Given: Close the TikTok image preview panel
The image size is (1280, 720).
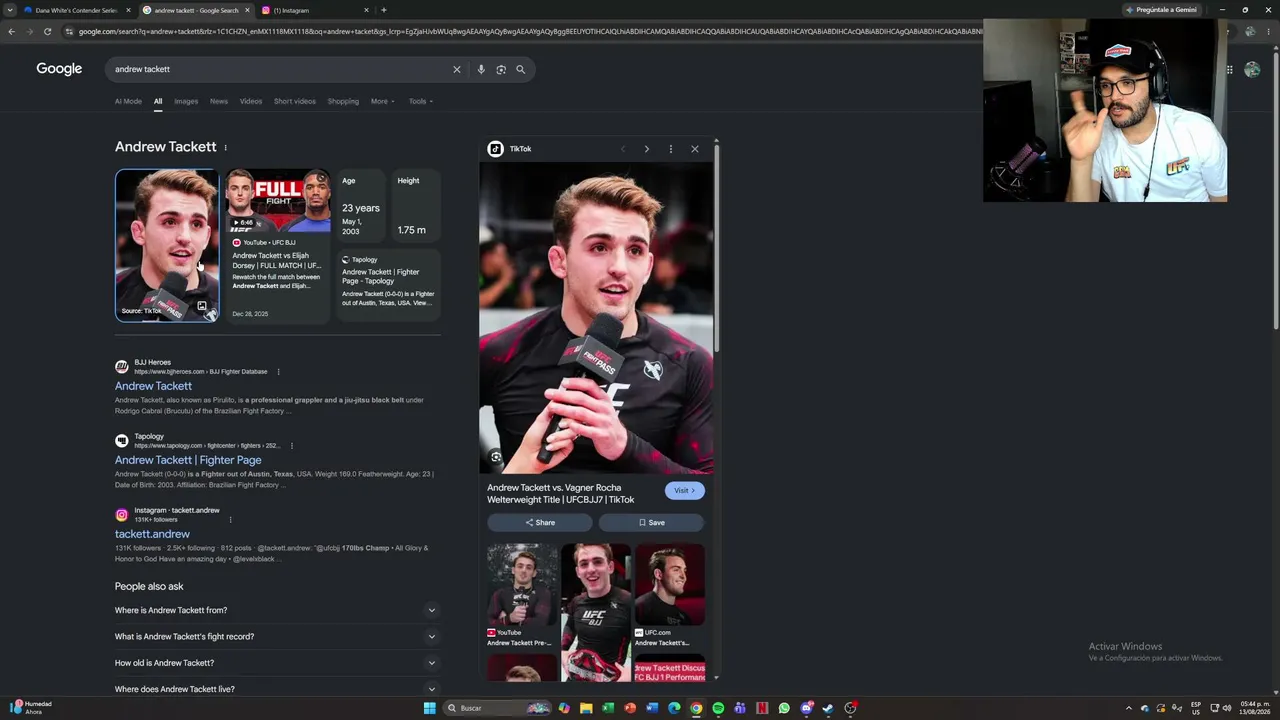Looking at the screenshot, I should coord(695,149).
